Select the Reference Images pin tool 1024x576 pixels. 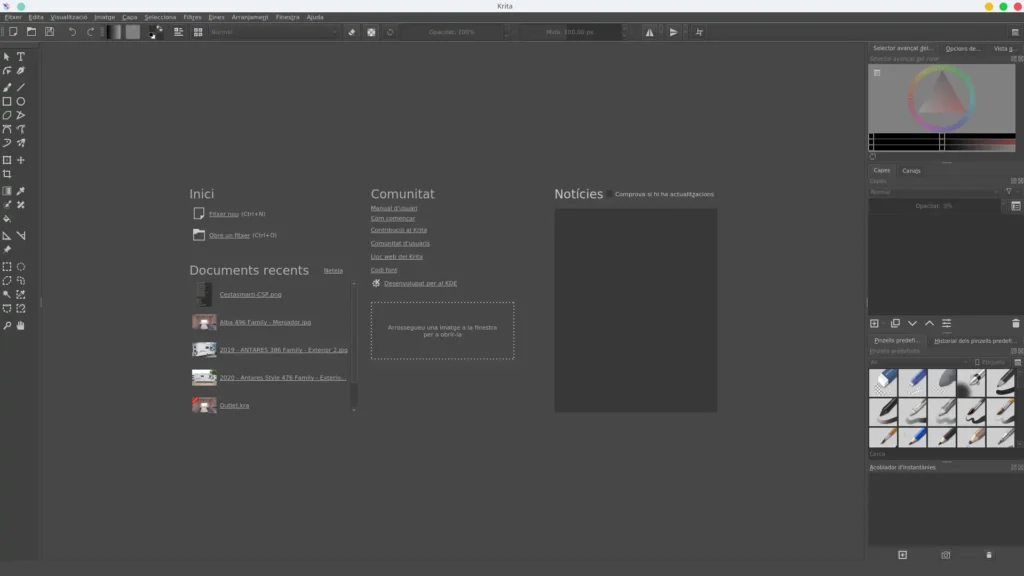click(7, 249)
